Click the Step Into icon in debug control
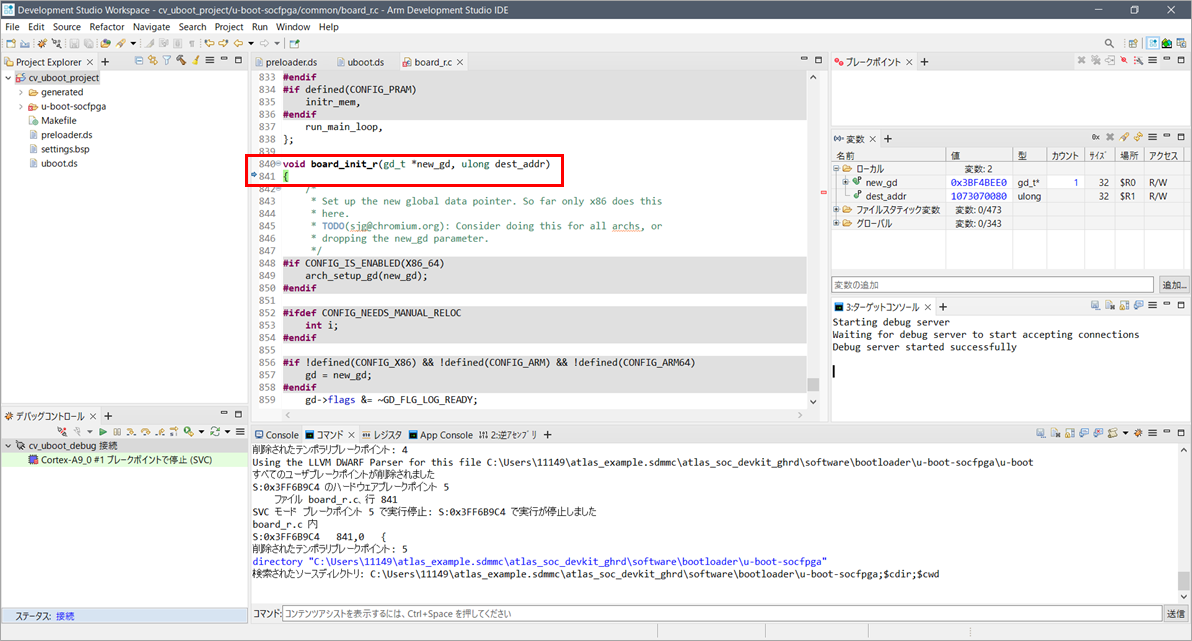1192x641 pixels. pyautogui.click(x=132, y=431)
